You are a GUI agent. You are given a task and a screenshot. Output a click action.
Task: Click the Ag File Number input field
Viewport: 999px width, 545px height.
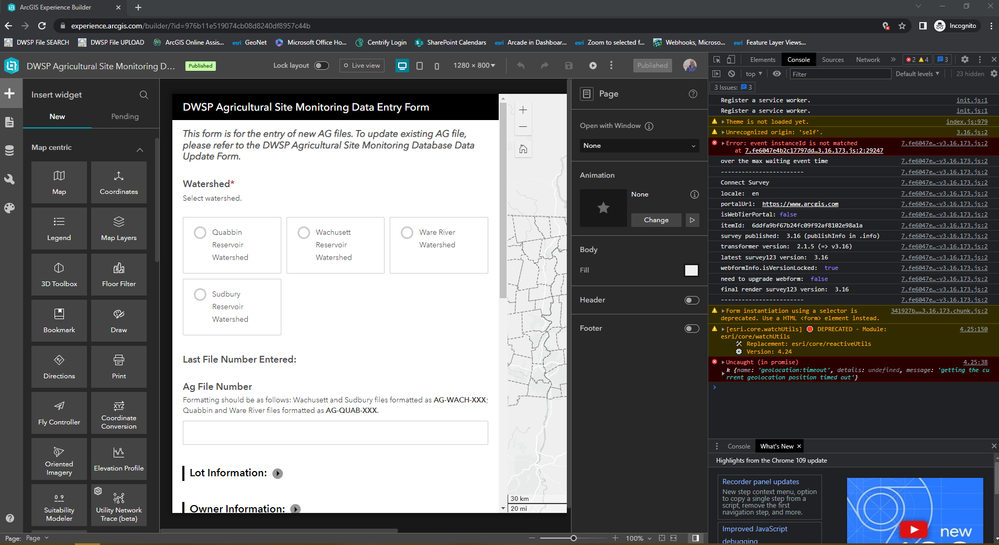pyautogui.click(x=335, y=433)
